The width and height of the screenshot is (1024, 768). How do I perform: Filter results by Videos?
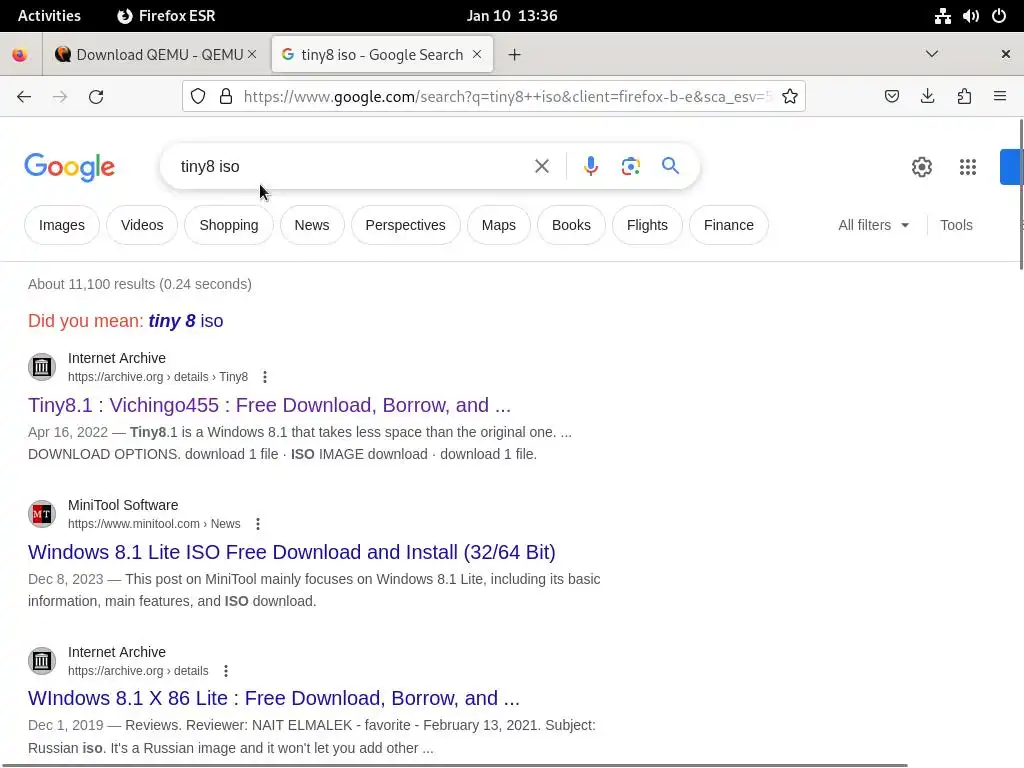click(x=142, y=225)
